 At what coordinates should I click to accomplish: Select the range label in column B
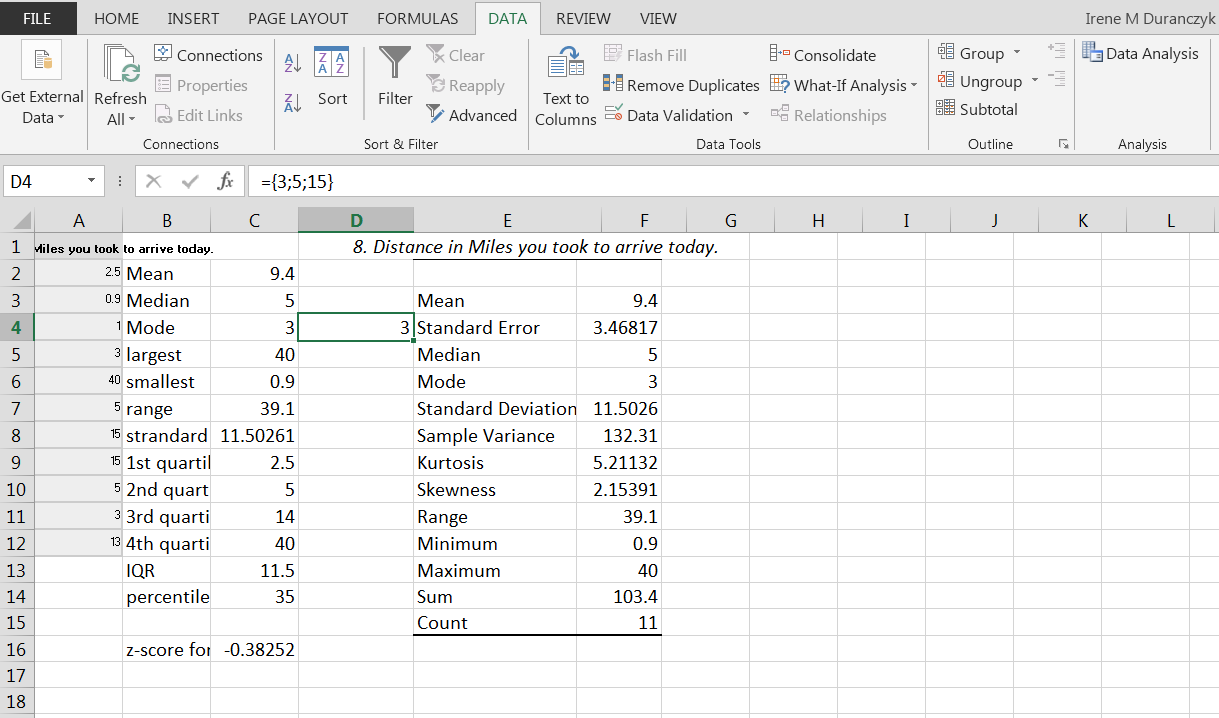tap(166, 409)
